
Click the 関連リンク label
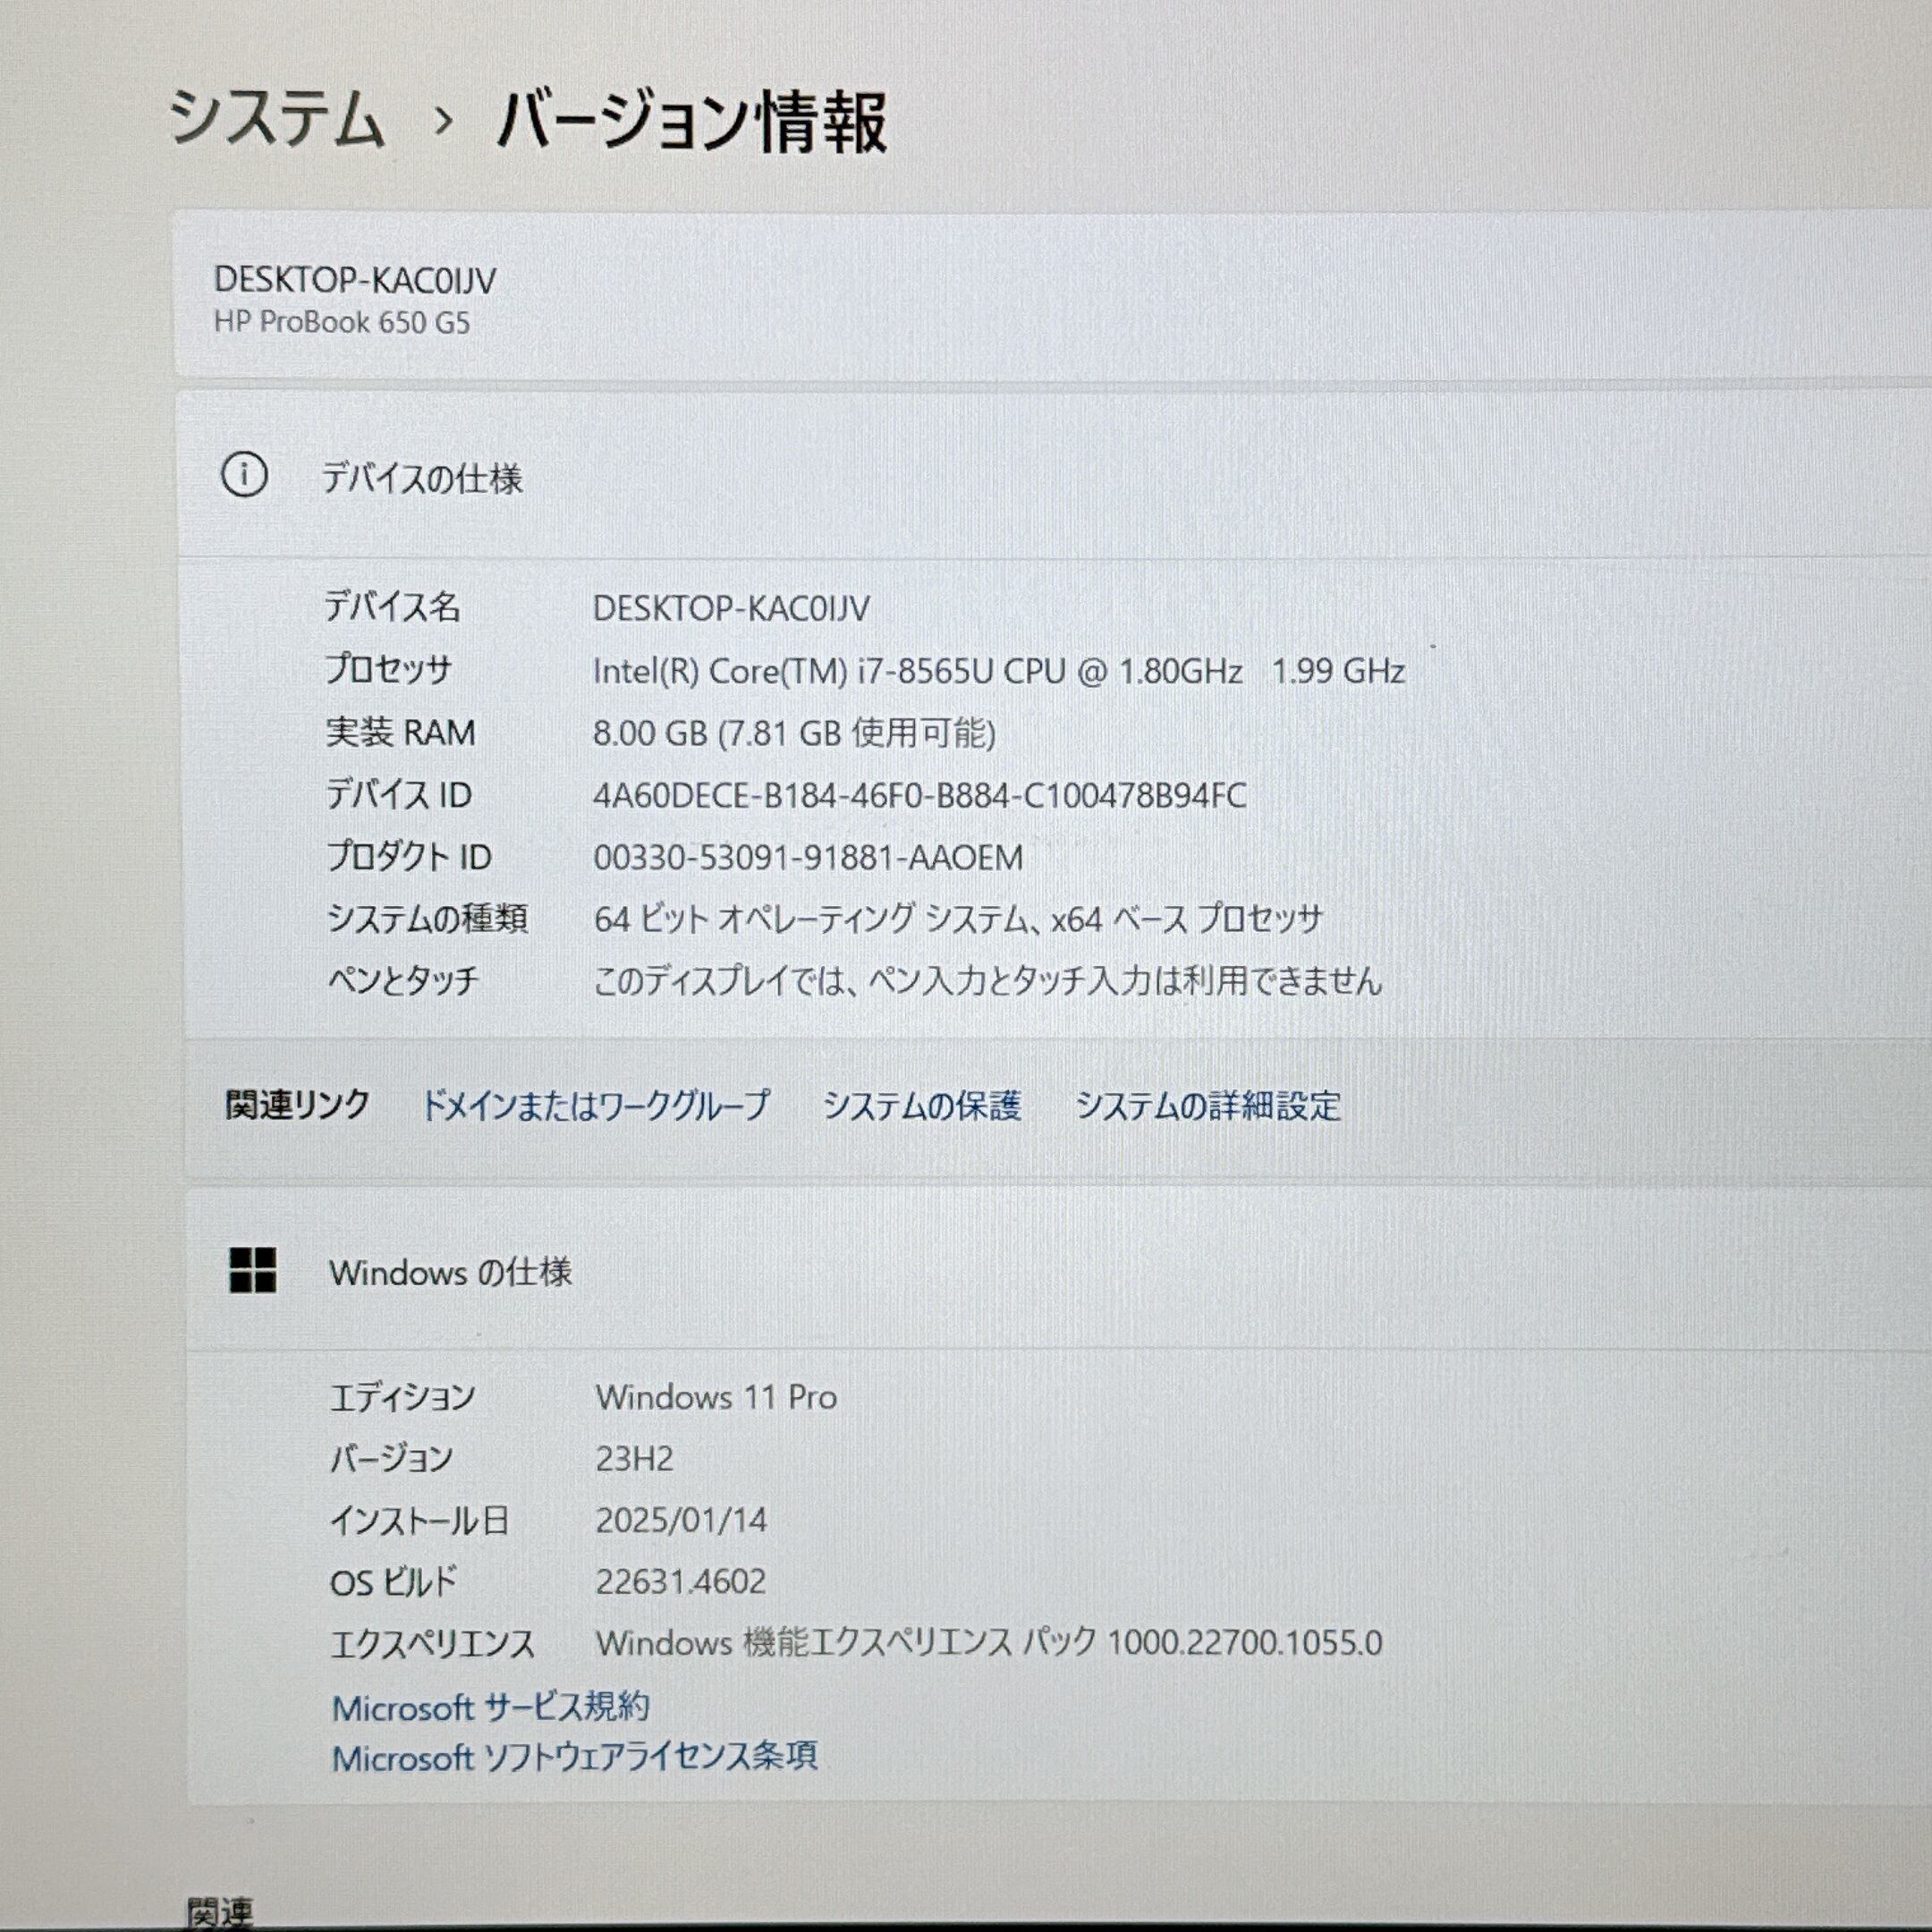click(x=297, y=1105)
